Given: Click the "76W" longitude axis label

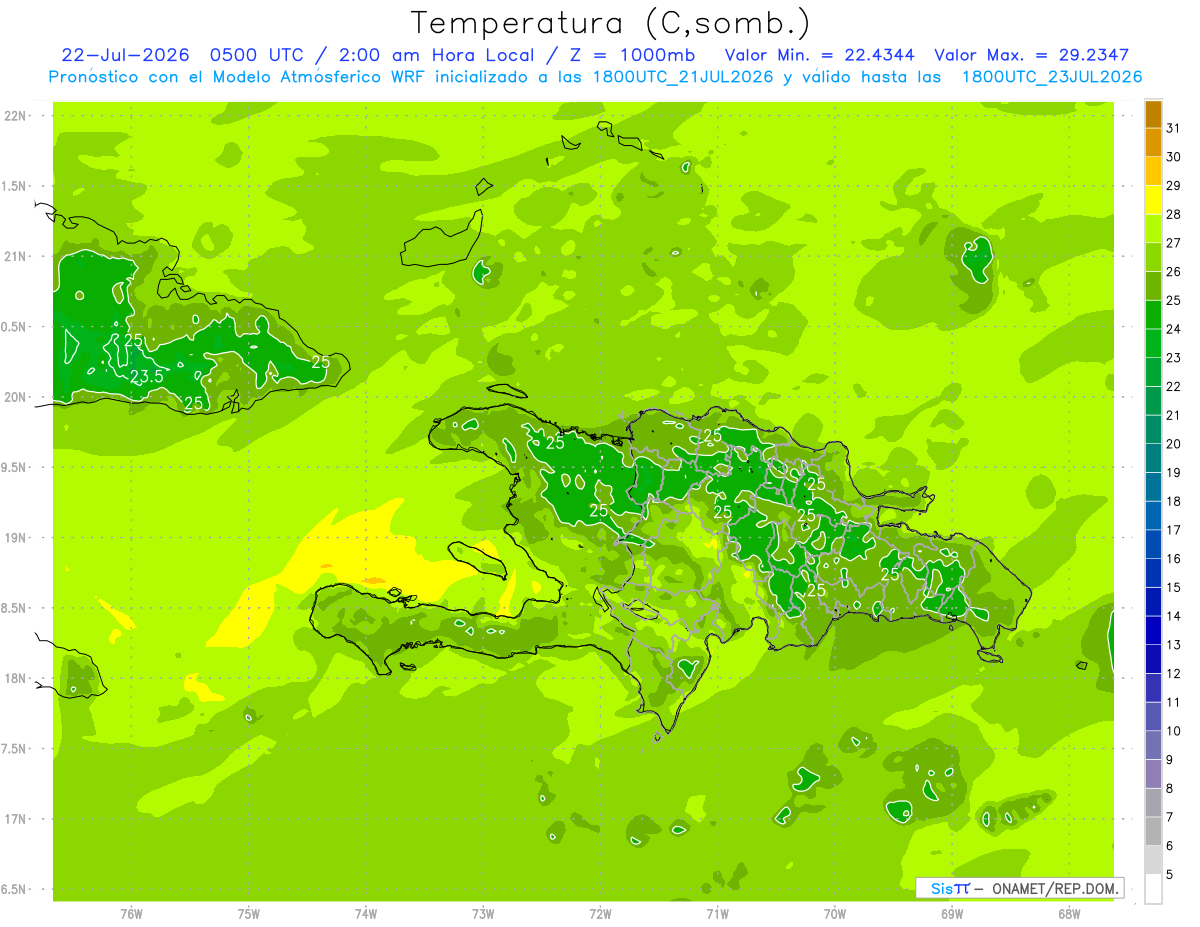Looking at the screenshot, I should pos(131,914).
